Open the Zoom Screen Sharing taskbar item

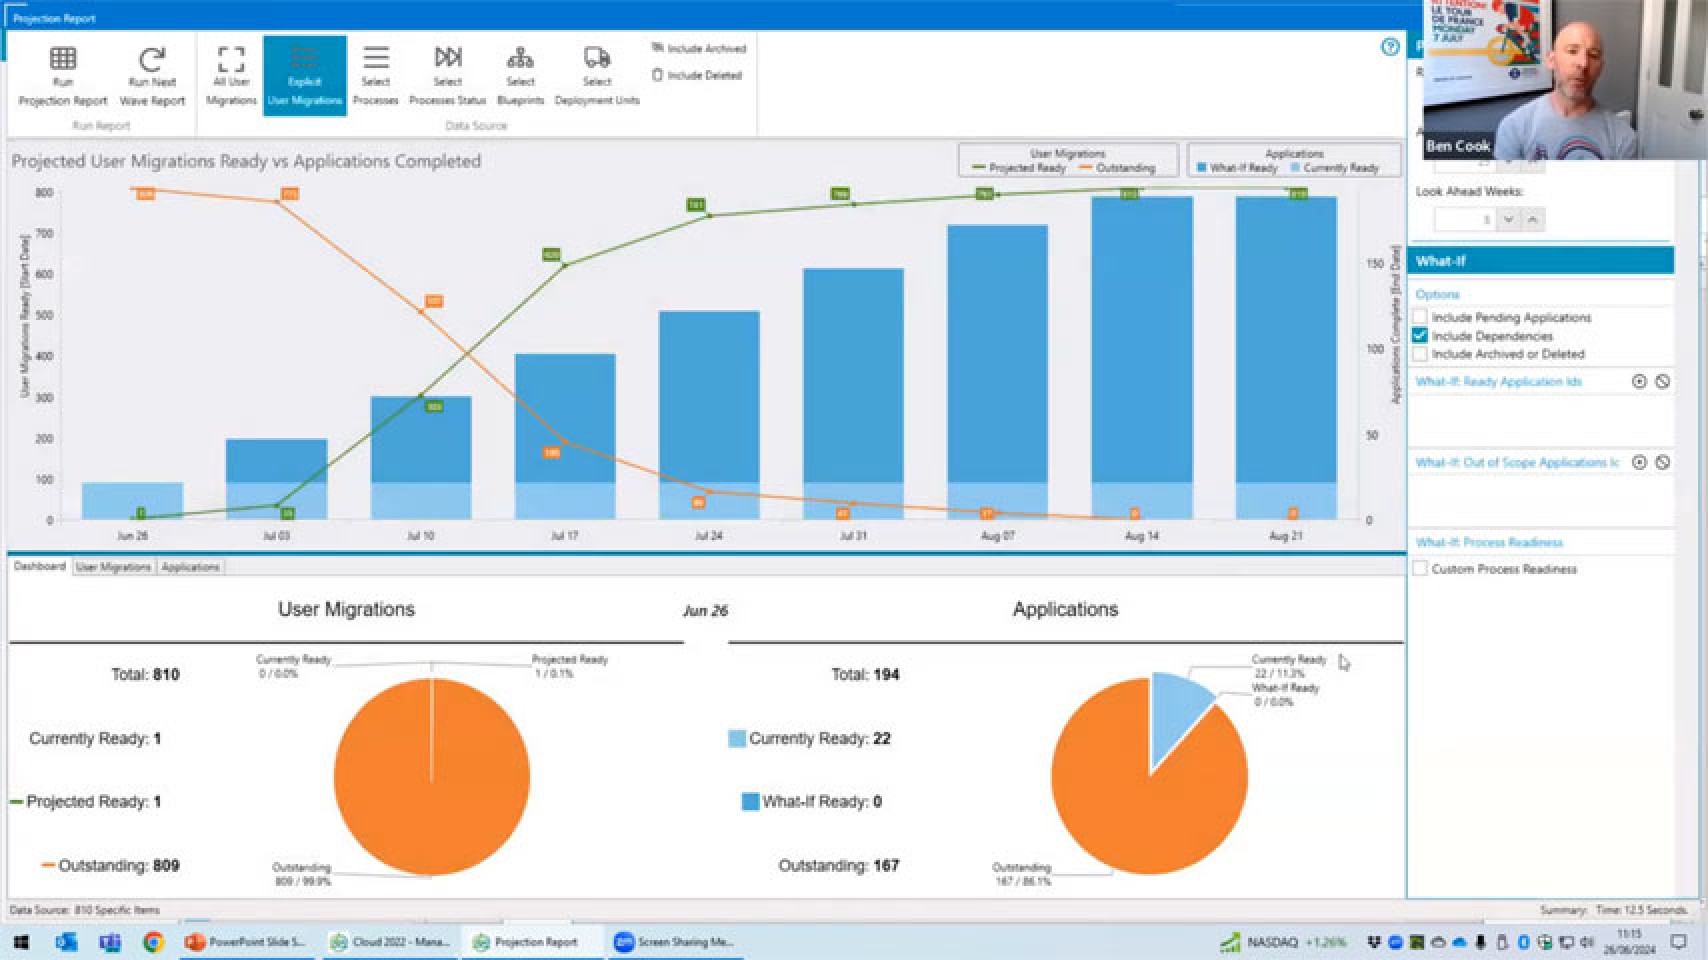675,941
